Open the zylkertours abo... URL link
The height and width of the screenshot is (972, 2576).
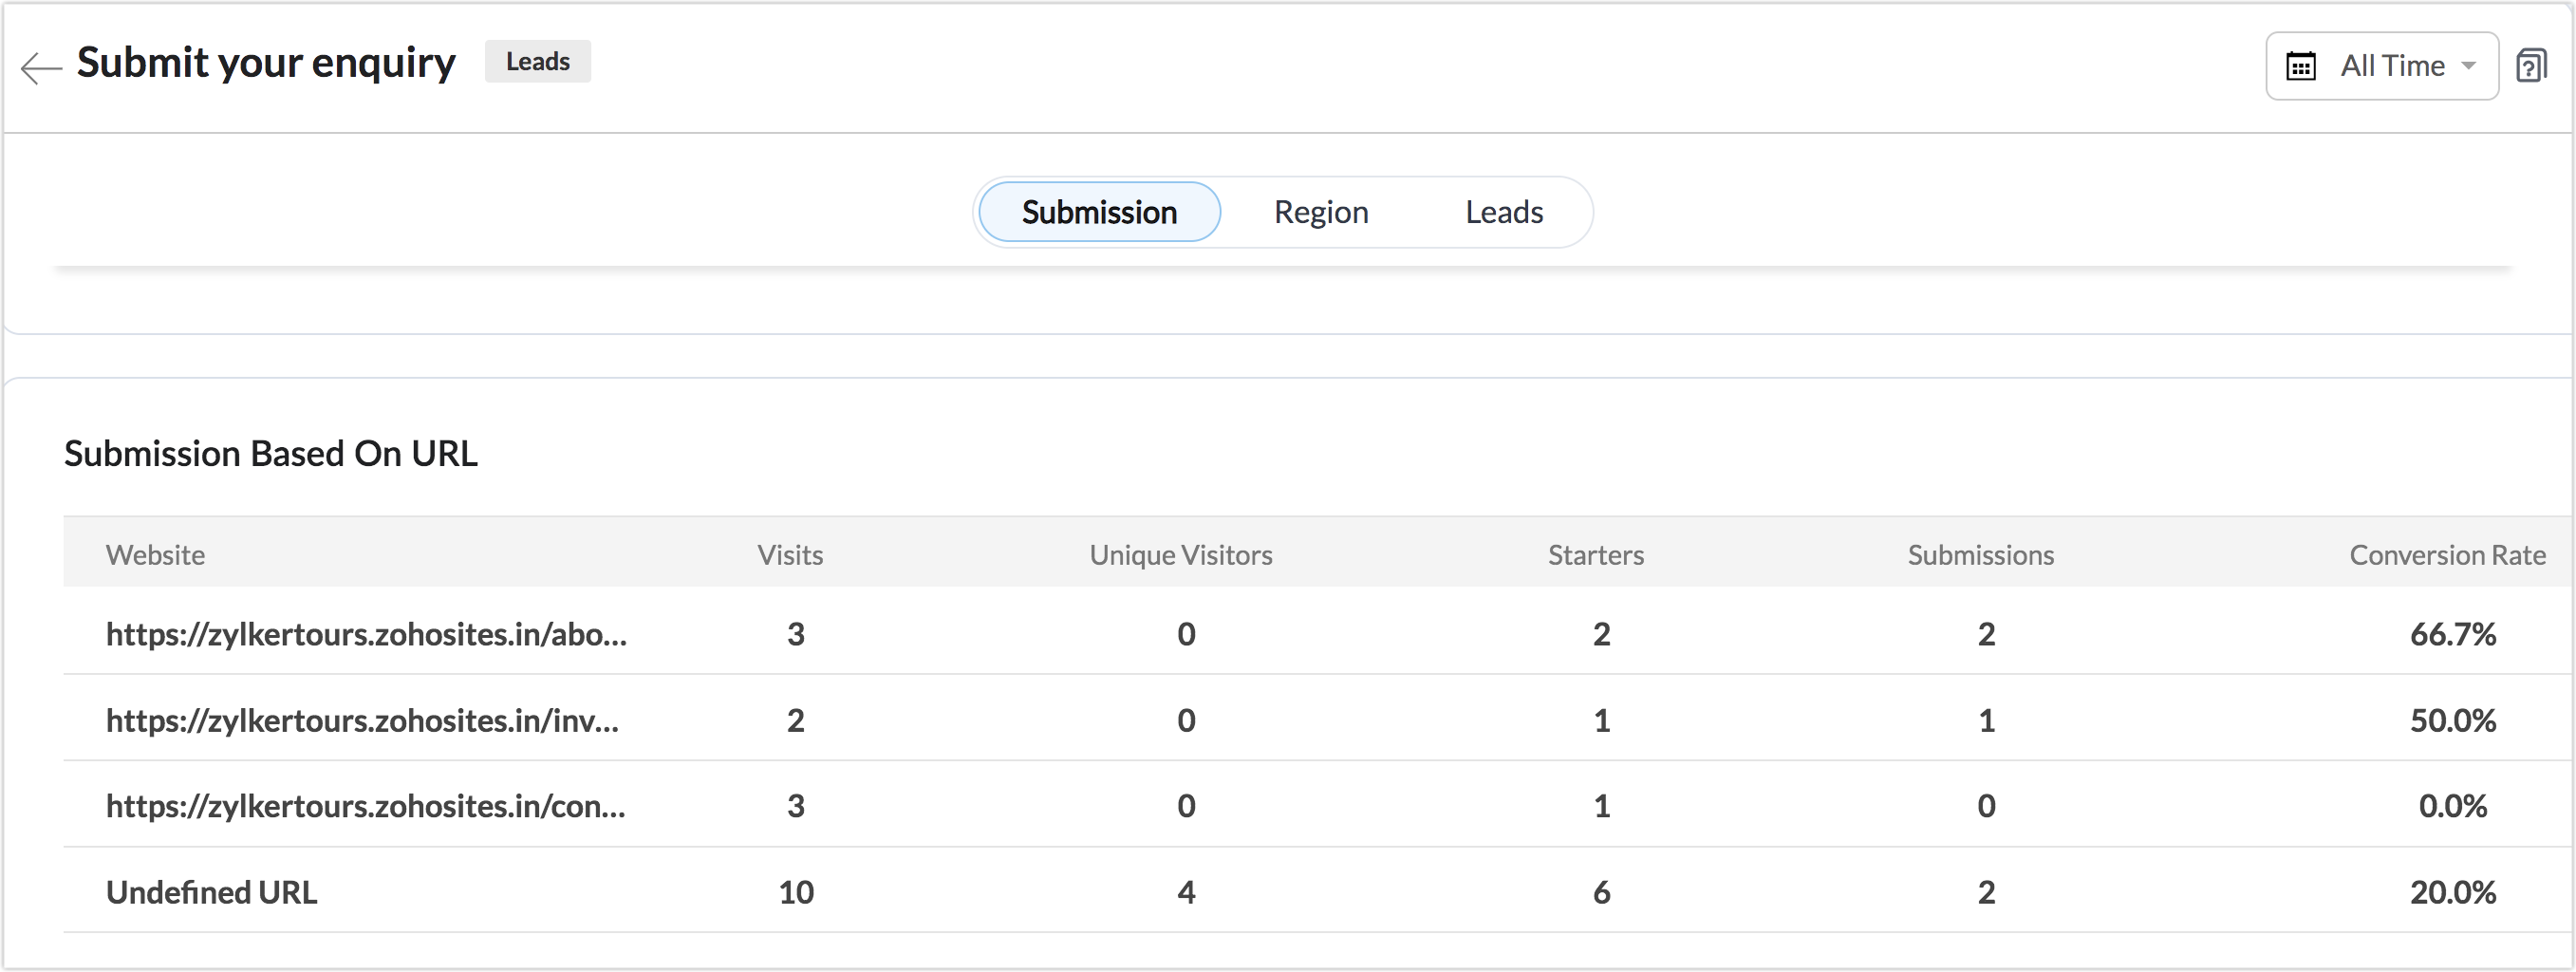click(x=366, y=634)
